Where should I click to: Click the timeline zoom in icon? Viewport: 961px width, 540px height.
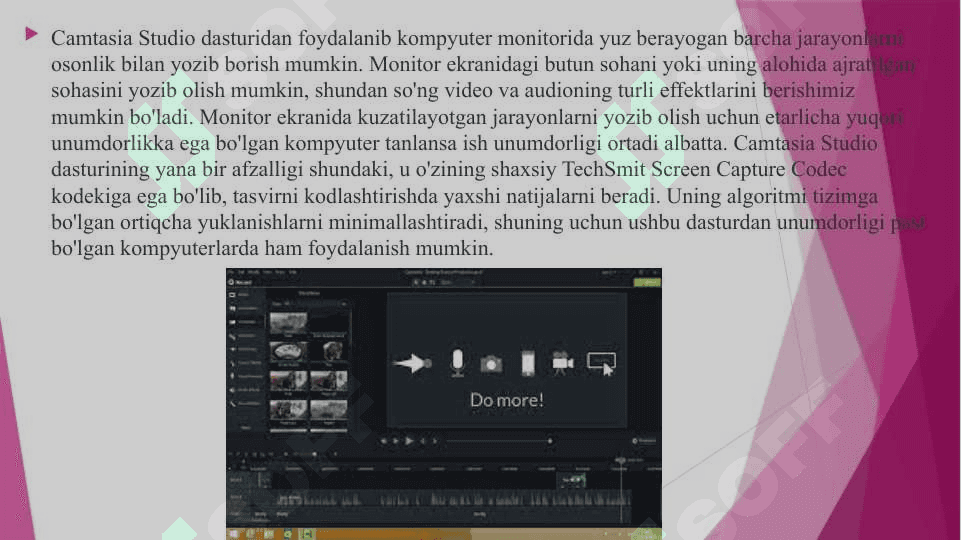click(335, 454)
